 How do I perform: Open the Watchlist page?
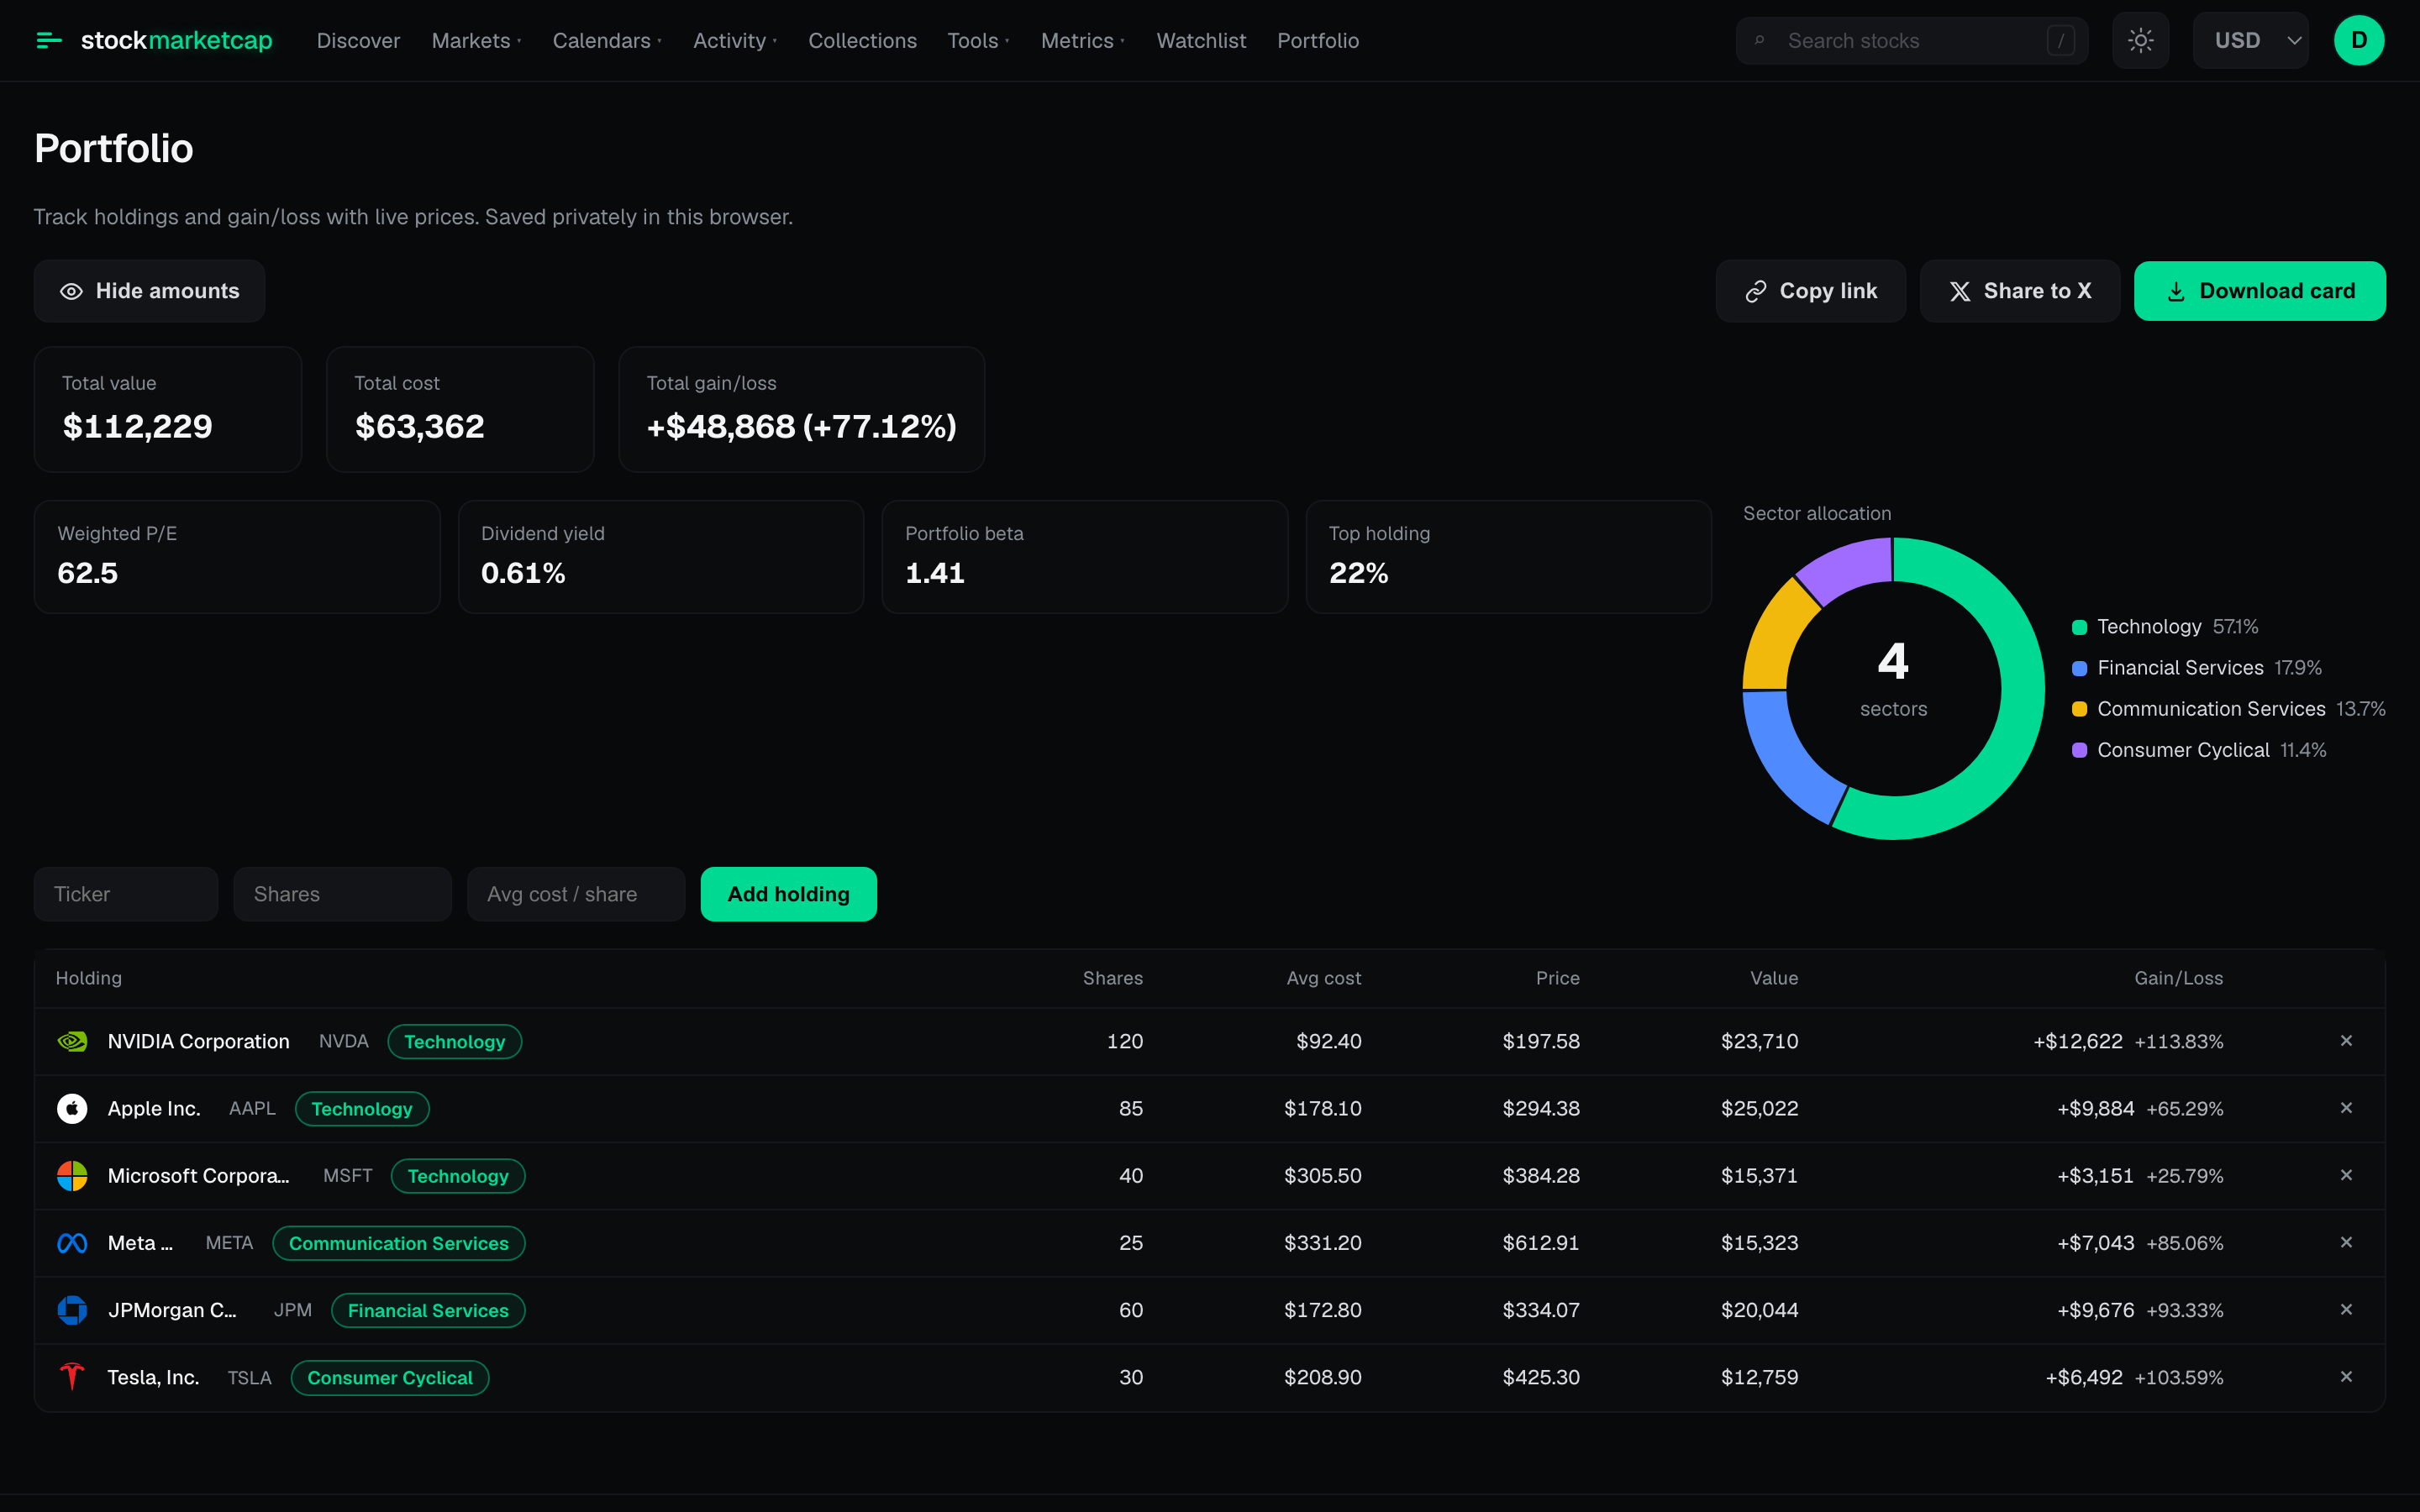pos(1201,41)
